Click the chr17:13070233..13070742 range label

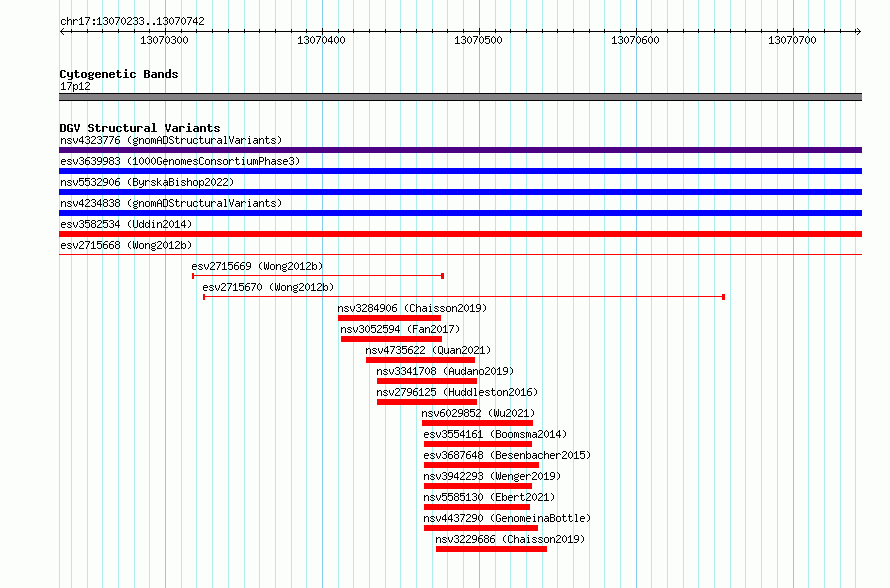pos(132,21)
